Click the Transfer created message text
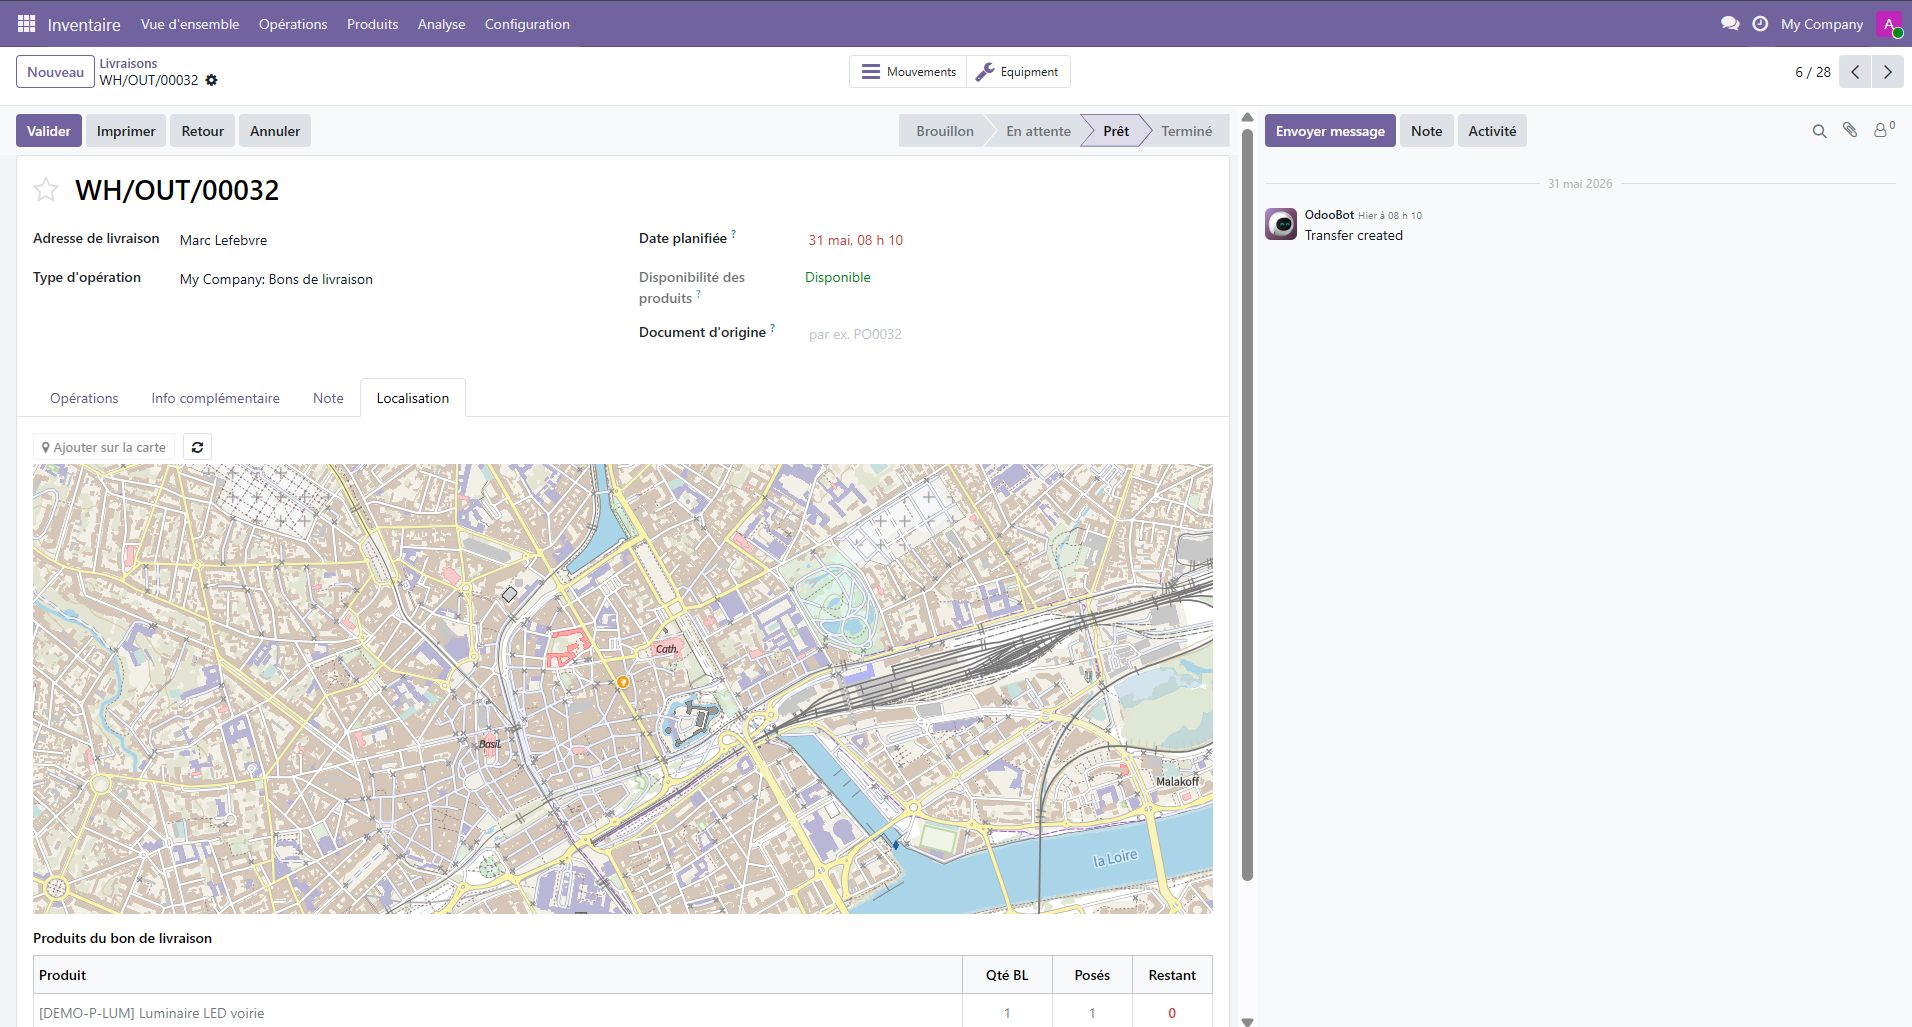This screenshot has height=1027, width=1912. pyautogui.click(x=1353, y=236)
